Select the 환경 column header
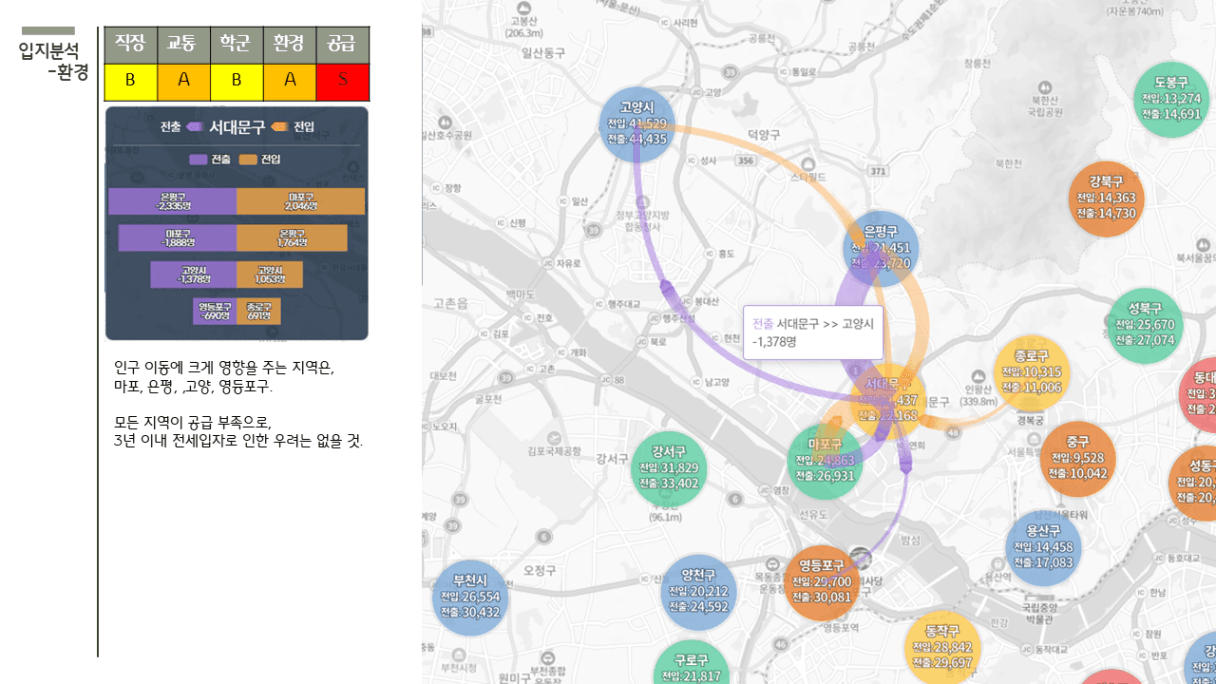The height and width of the screenshot is (684, 1216). coord(290,44)
